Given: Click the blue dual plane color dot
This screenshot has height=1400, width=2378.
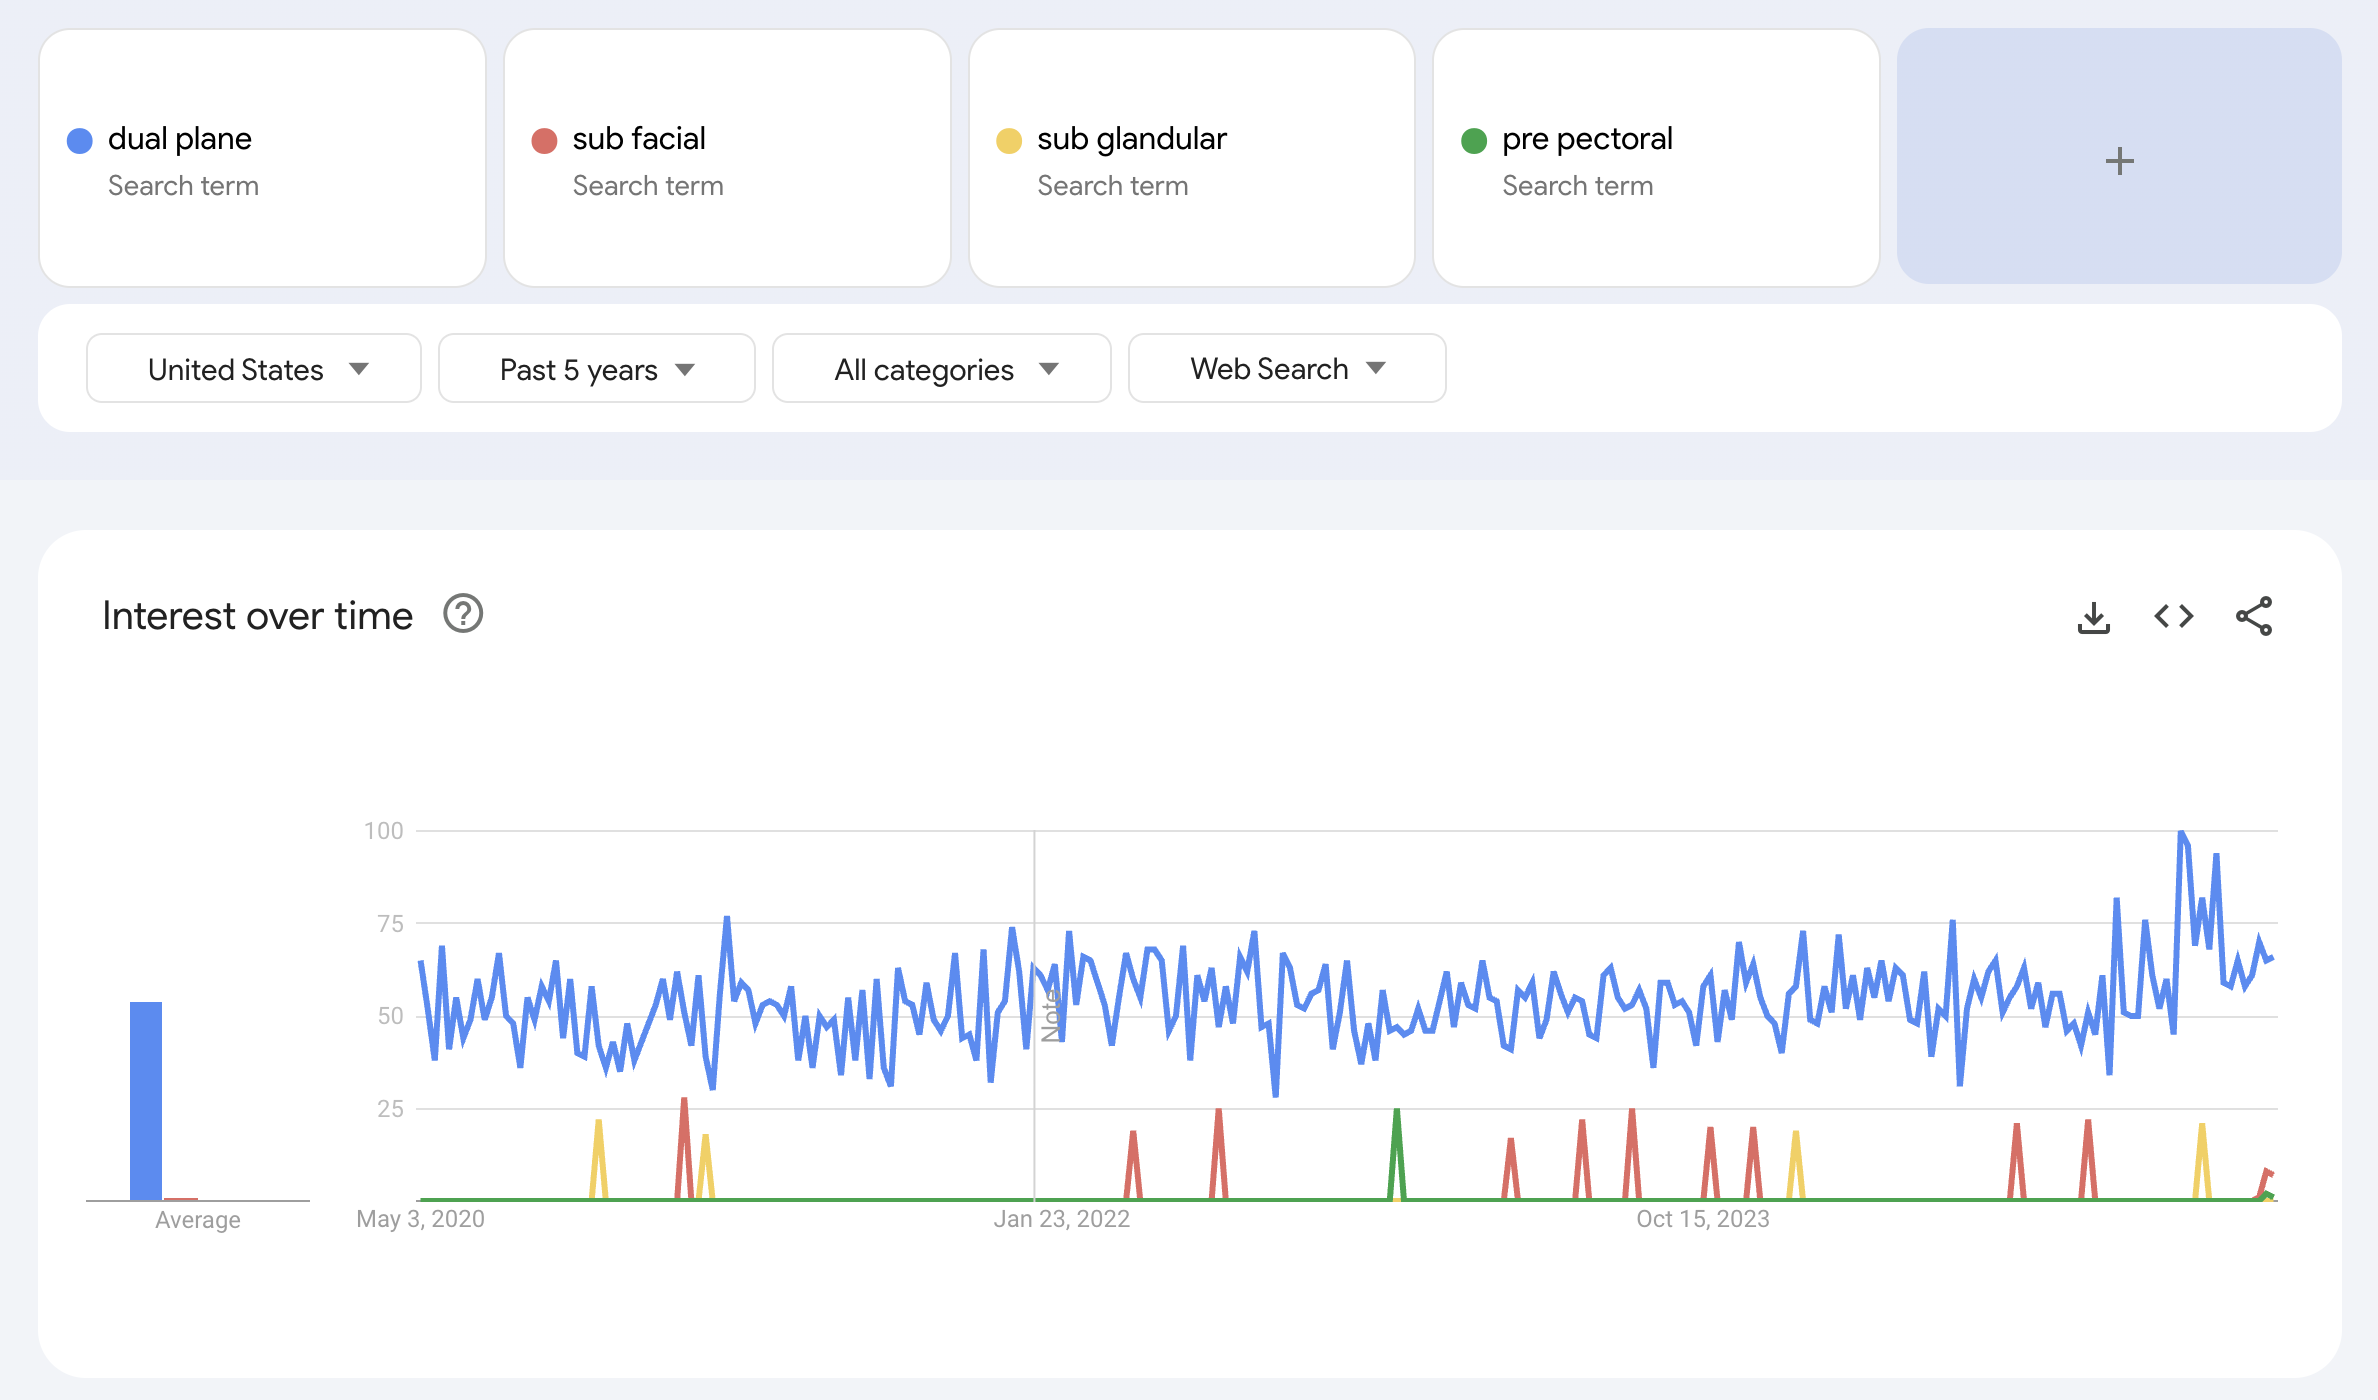Looking at the screenshot, I should coord(80,141).
